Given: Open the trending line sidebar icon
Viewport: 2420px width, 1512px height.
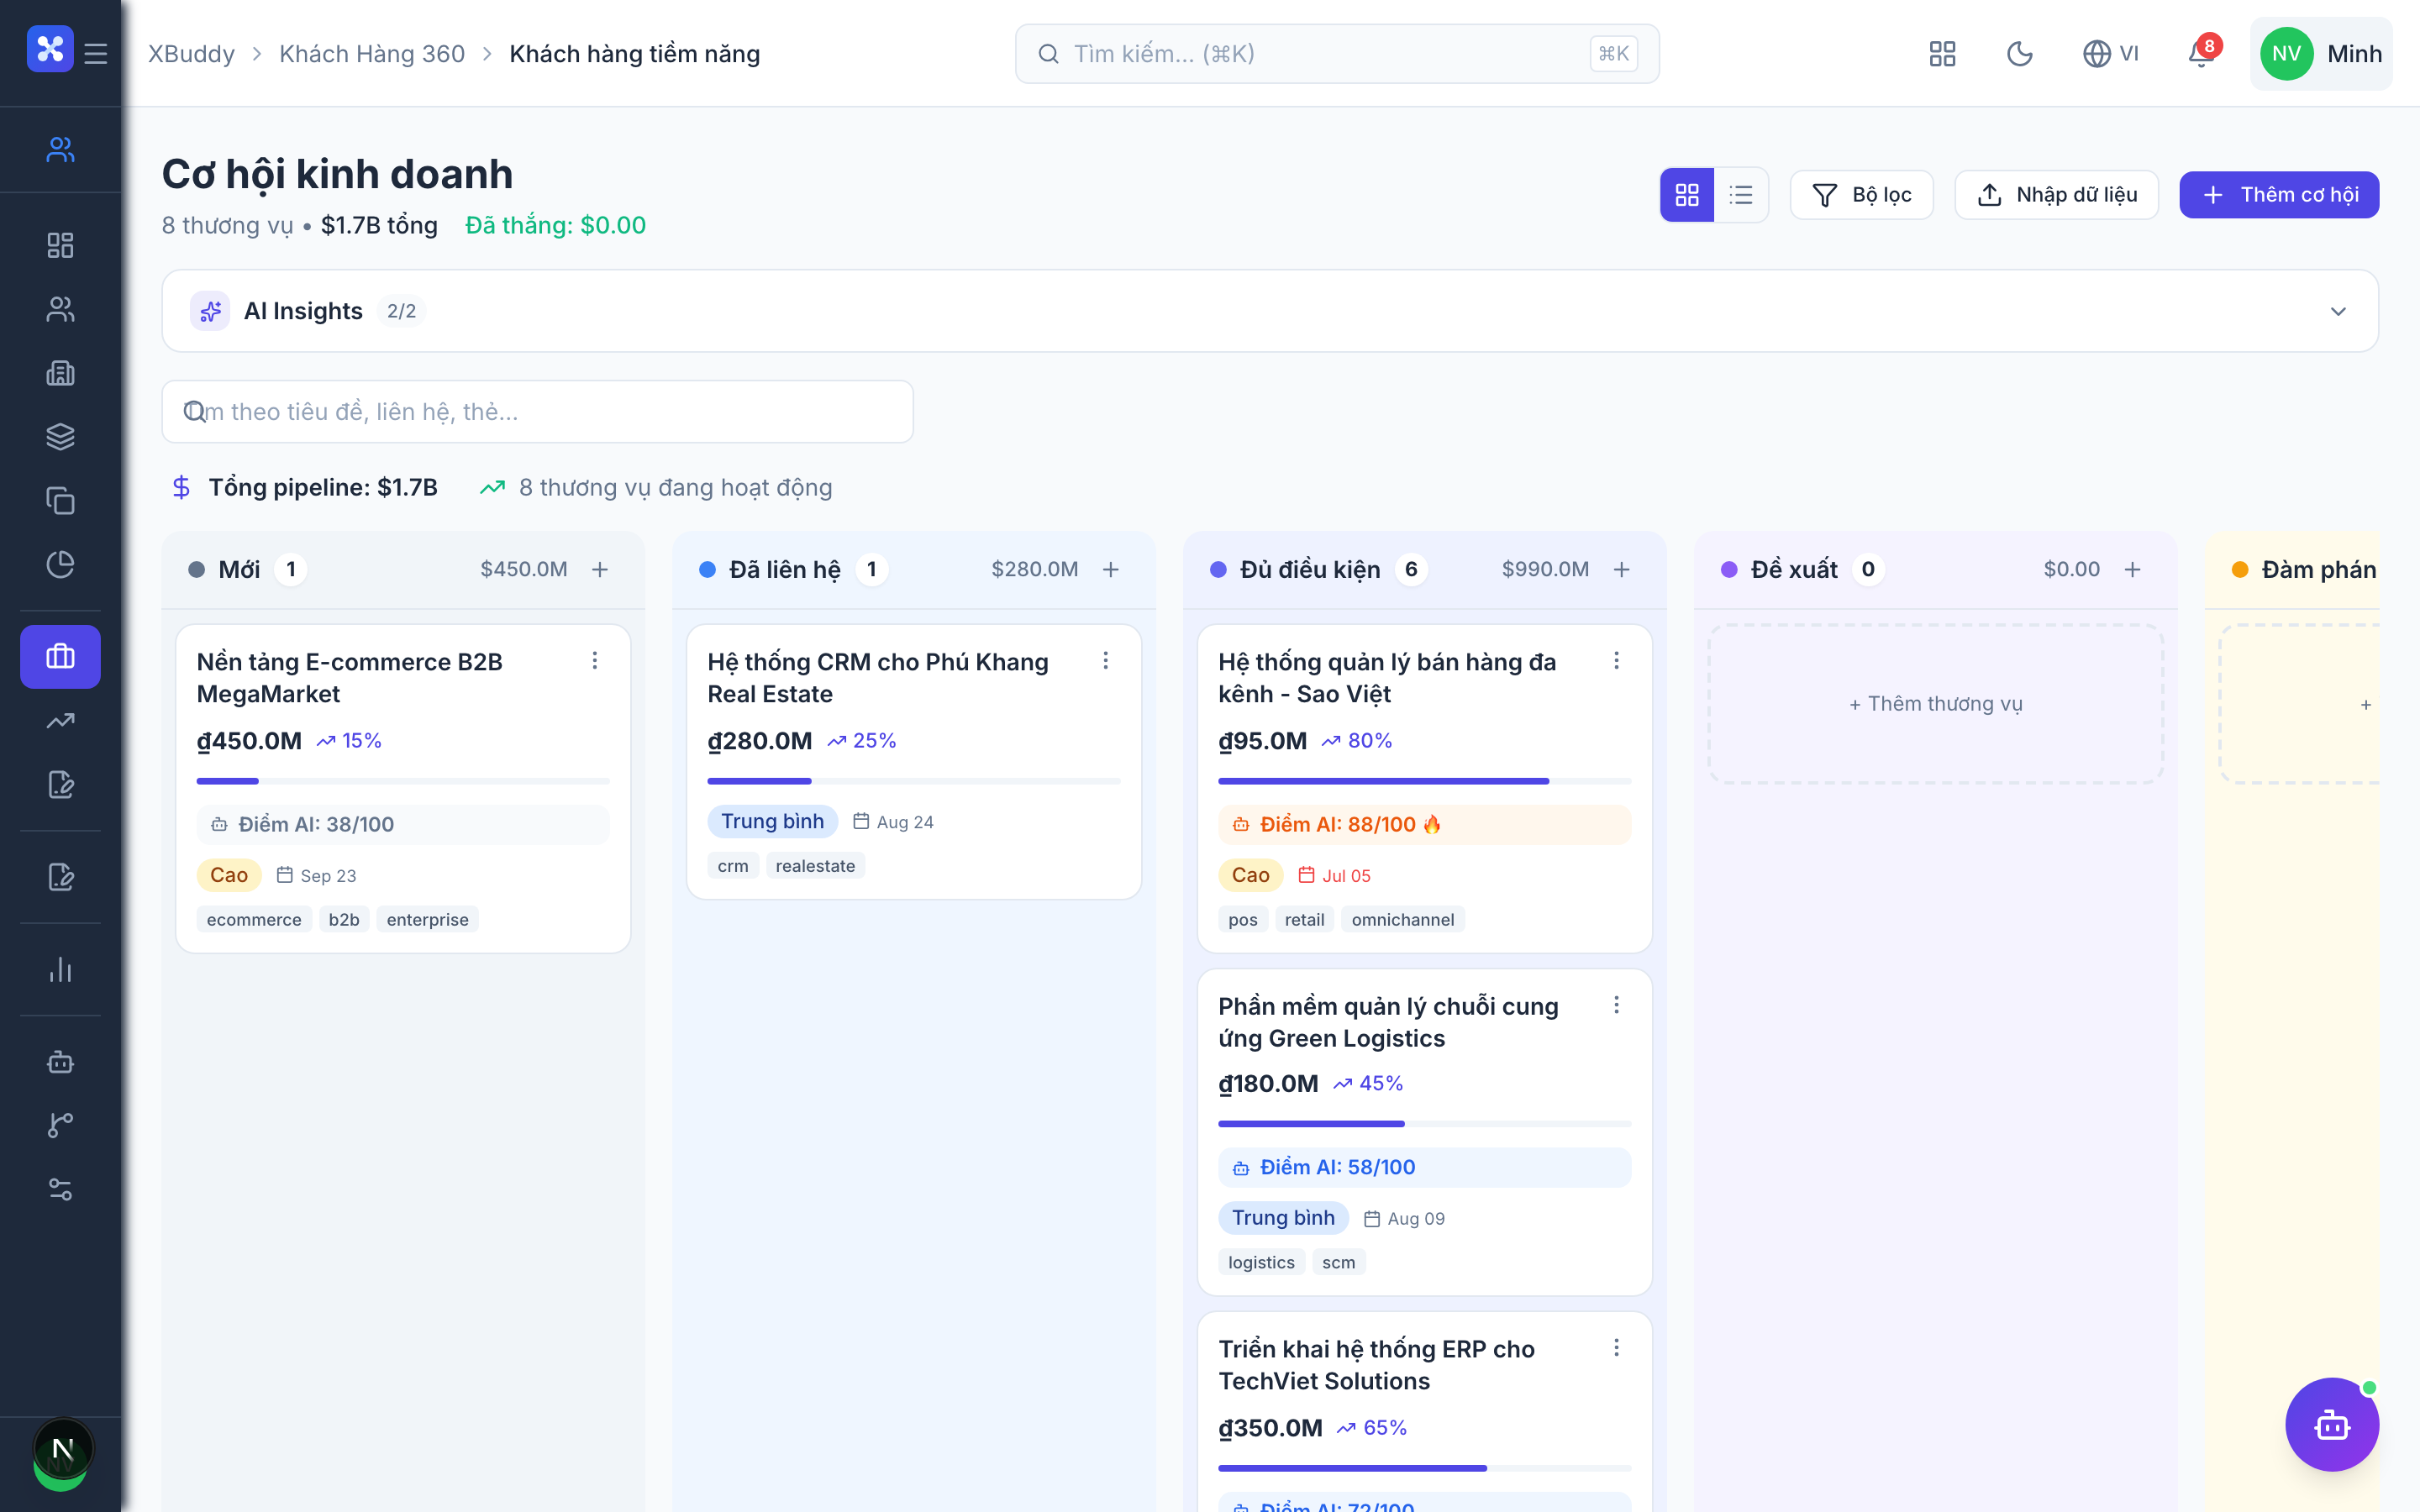Looking at the screenshot, I should [60, 720].
